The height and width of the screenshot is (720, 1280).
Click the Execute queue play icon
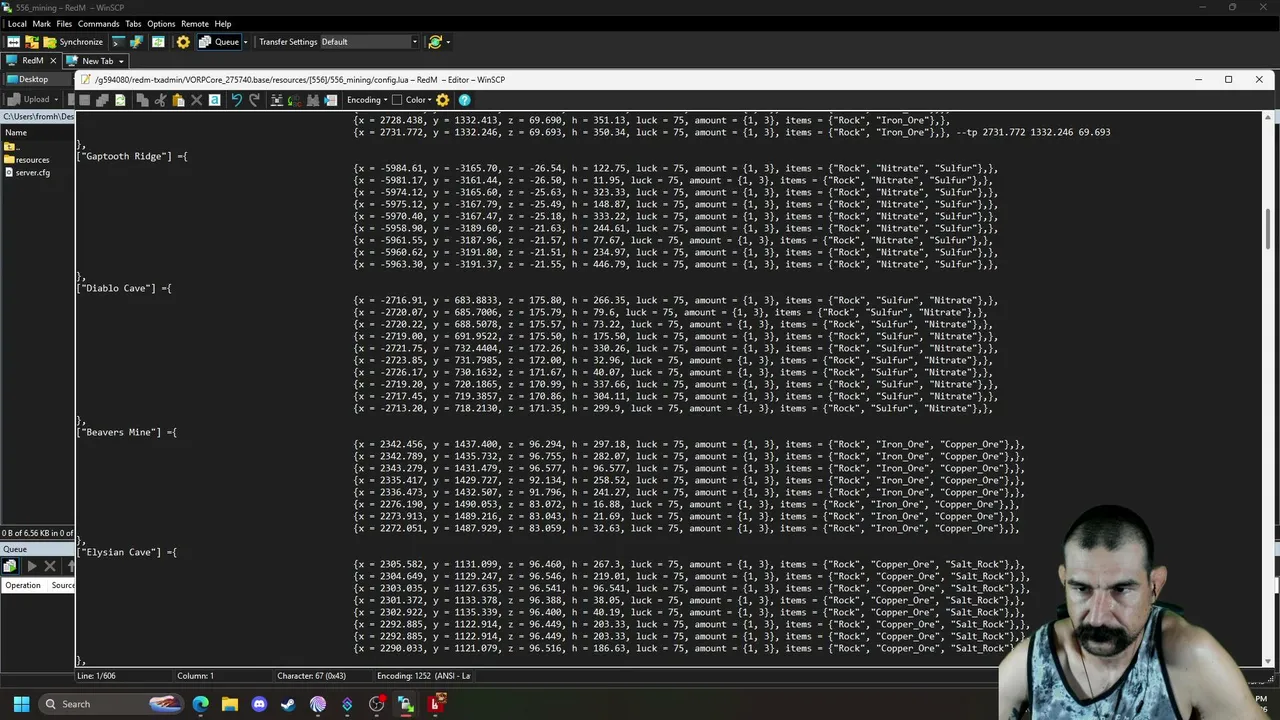pos(31,567)
